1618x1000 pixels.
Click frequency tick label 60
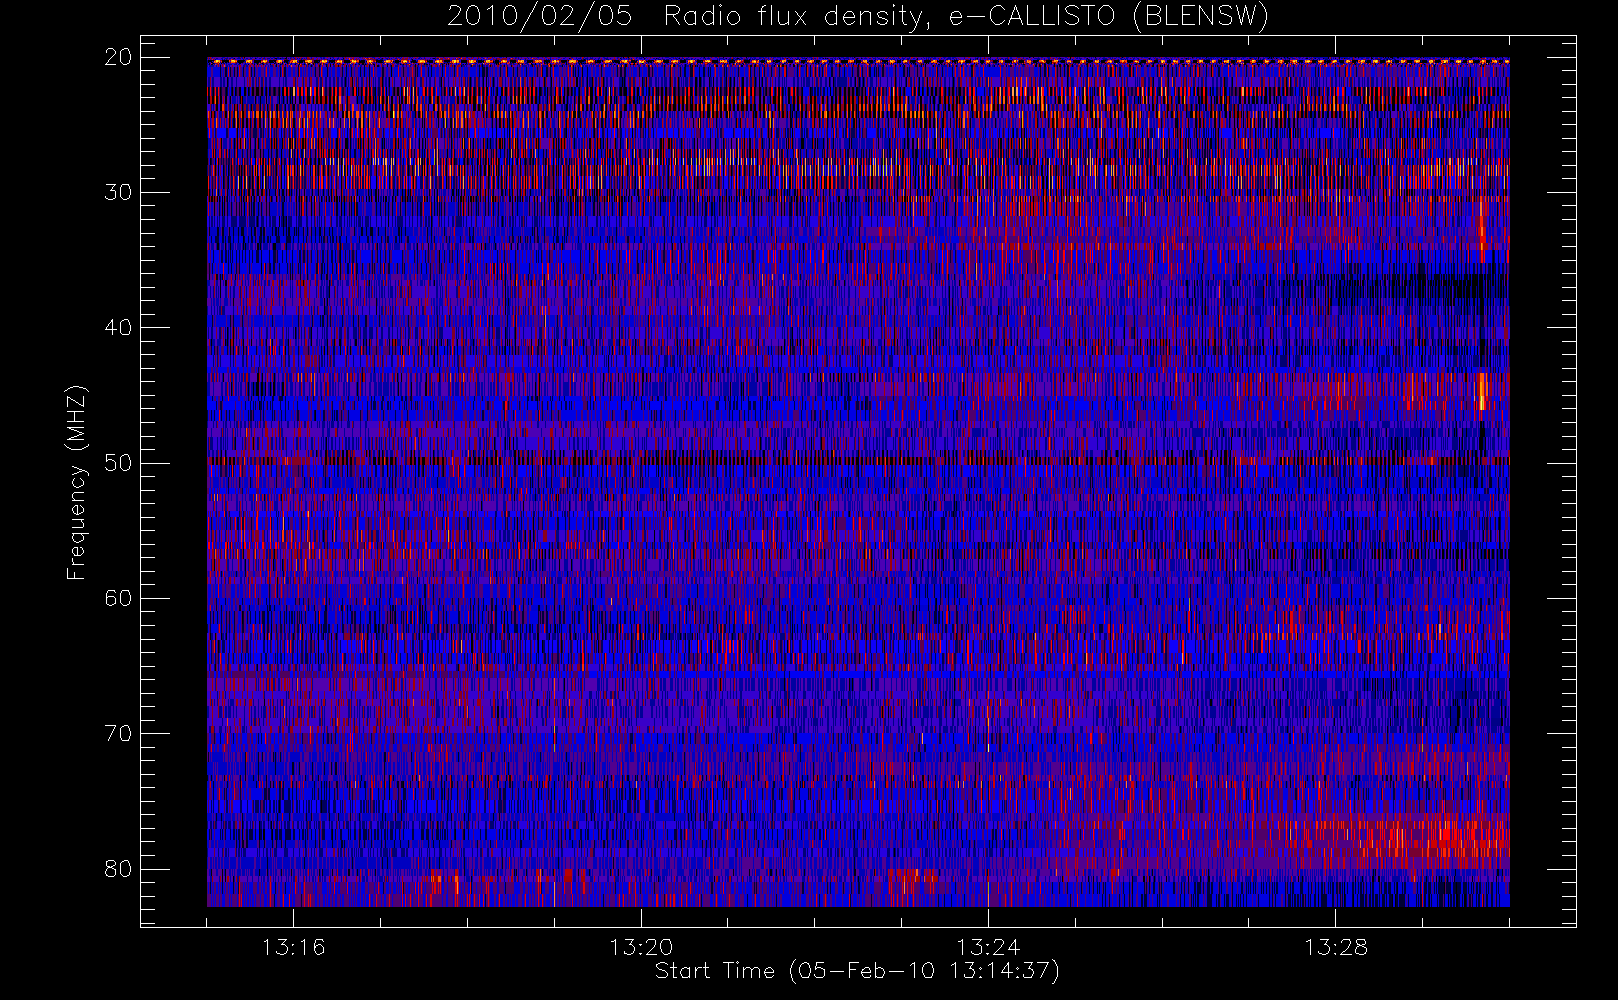pyautogui.click(x=118, y=598)
